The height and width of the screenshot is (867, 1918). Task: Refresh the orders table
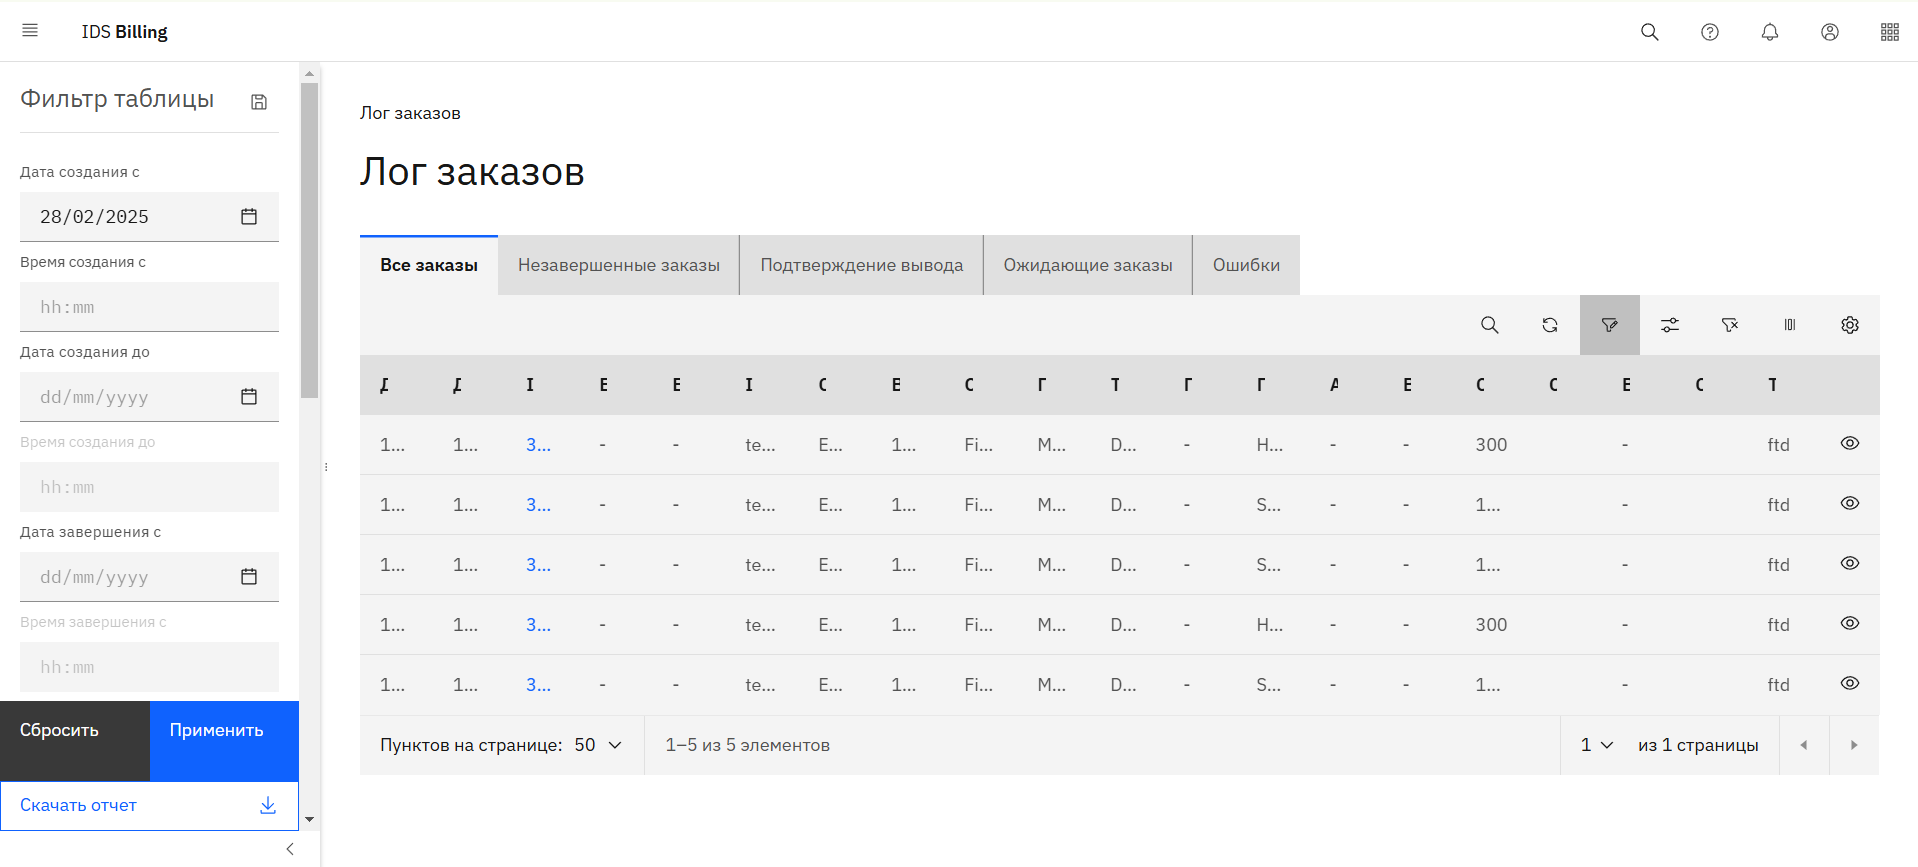point(1550,325)
